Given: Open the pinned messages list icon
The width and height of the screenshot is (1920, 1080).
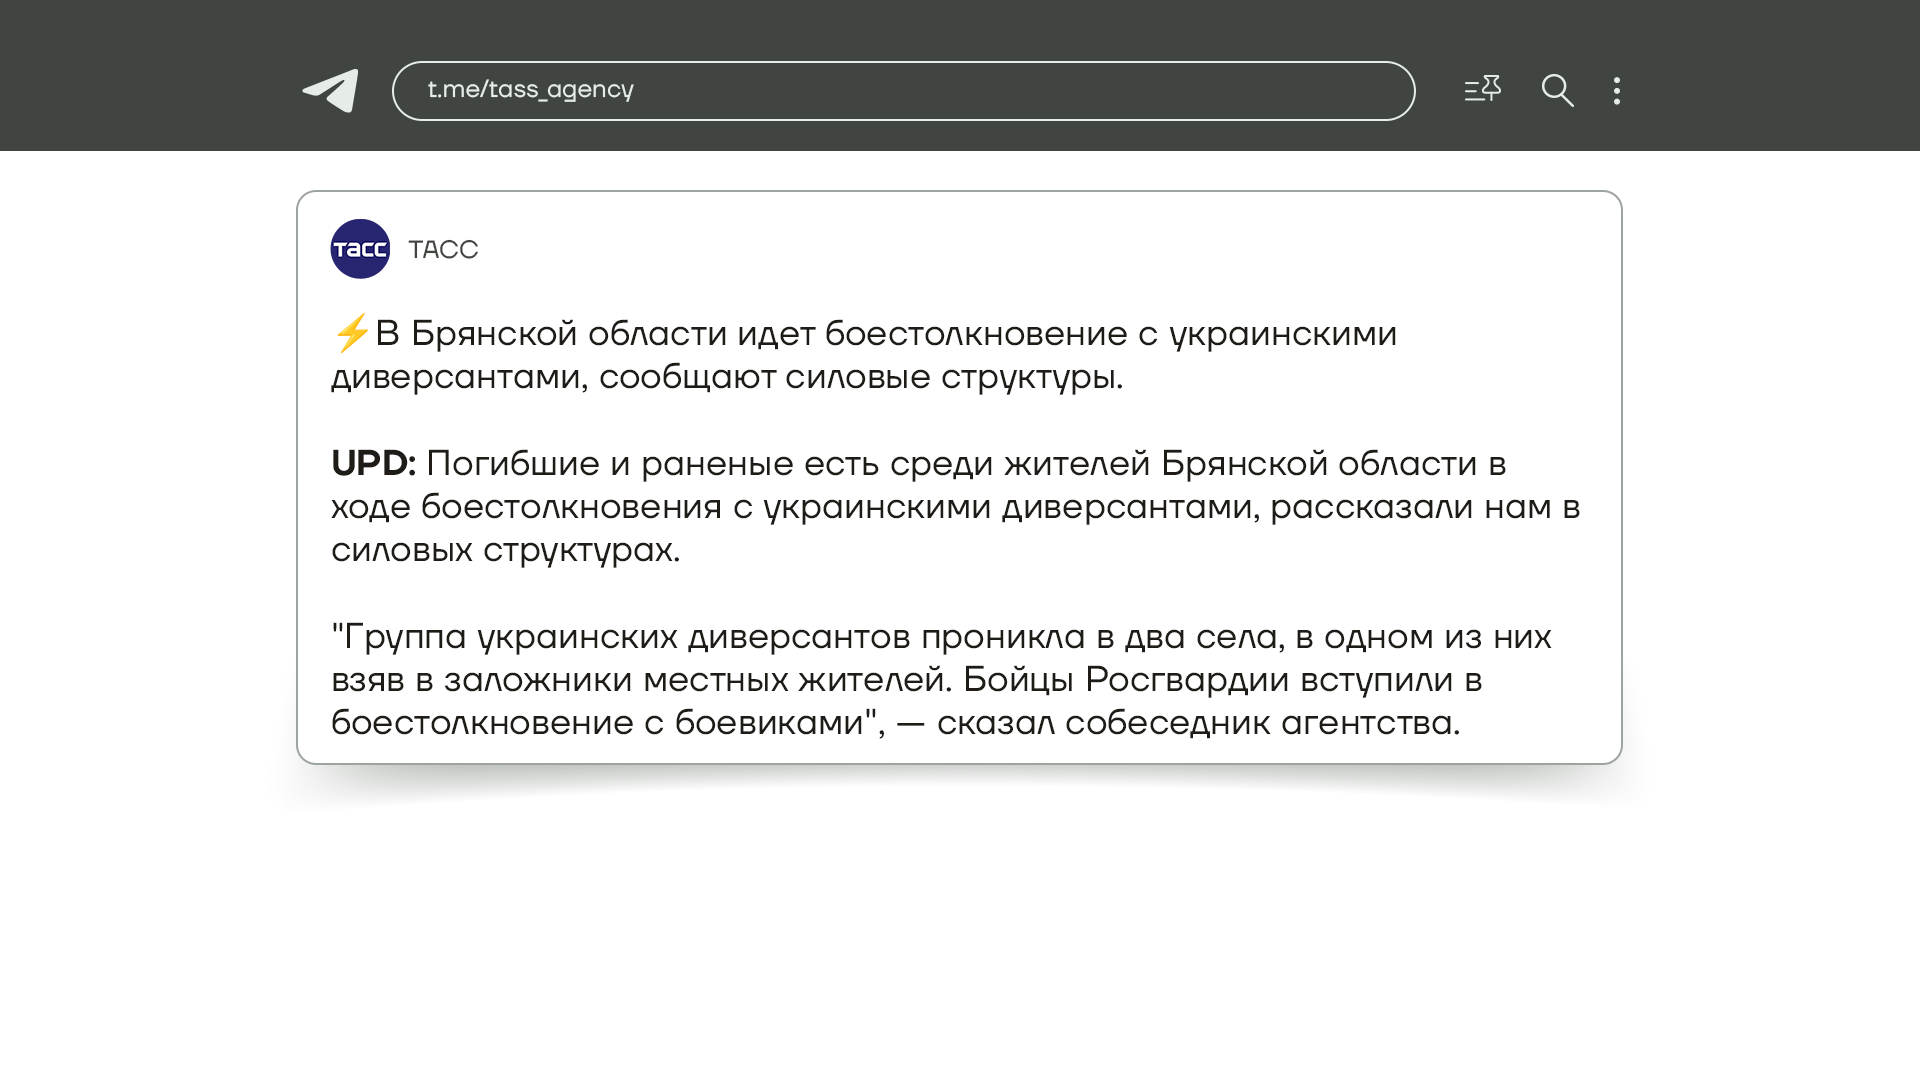Looking at the screenshot, I should [x=1482, y=90].
